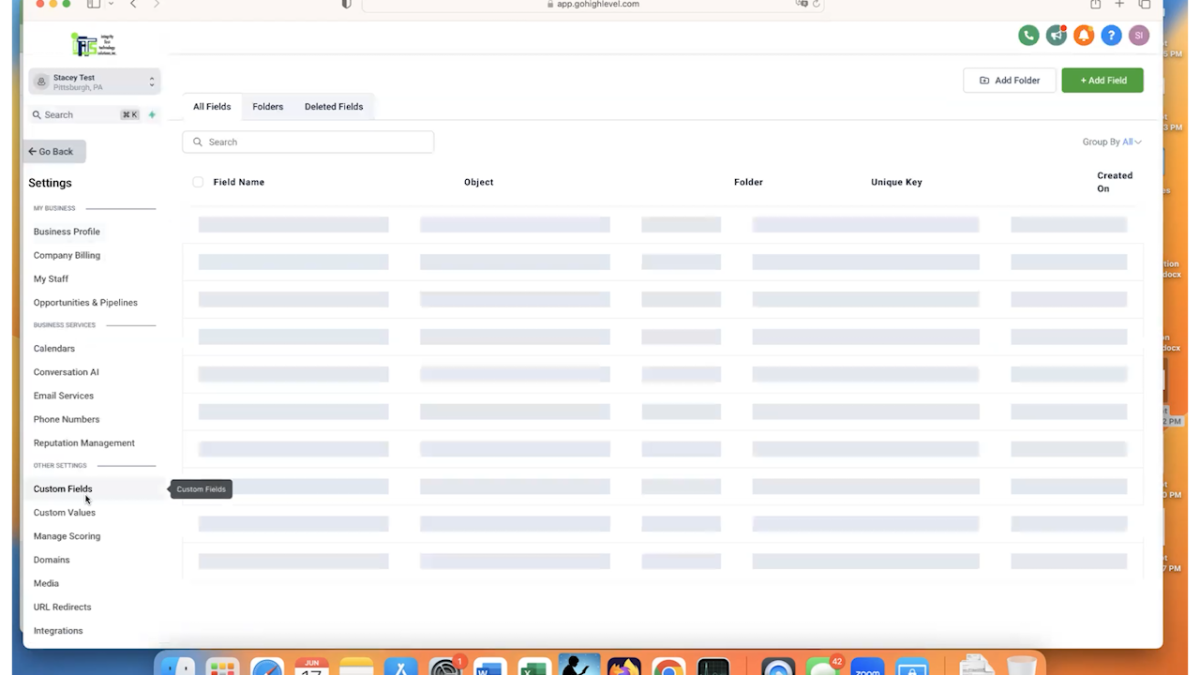Open Custom Values in the sidebar
Image resolution: width=1200 pixels, height=675 pixels.
pyautogui.click(x=64, y=512)
